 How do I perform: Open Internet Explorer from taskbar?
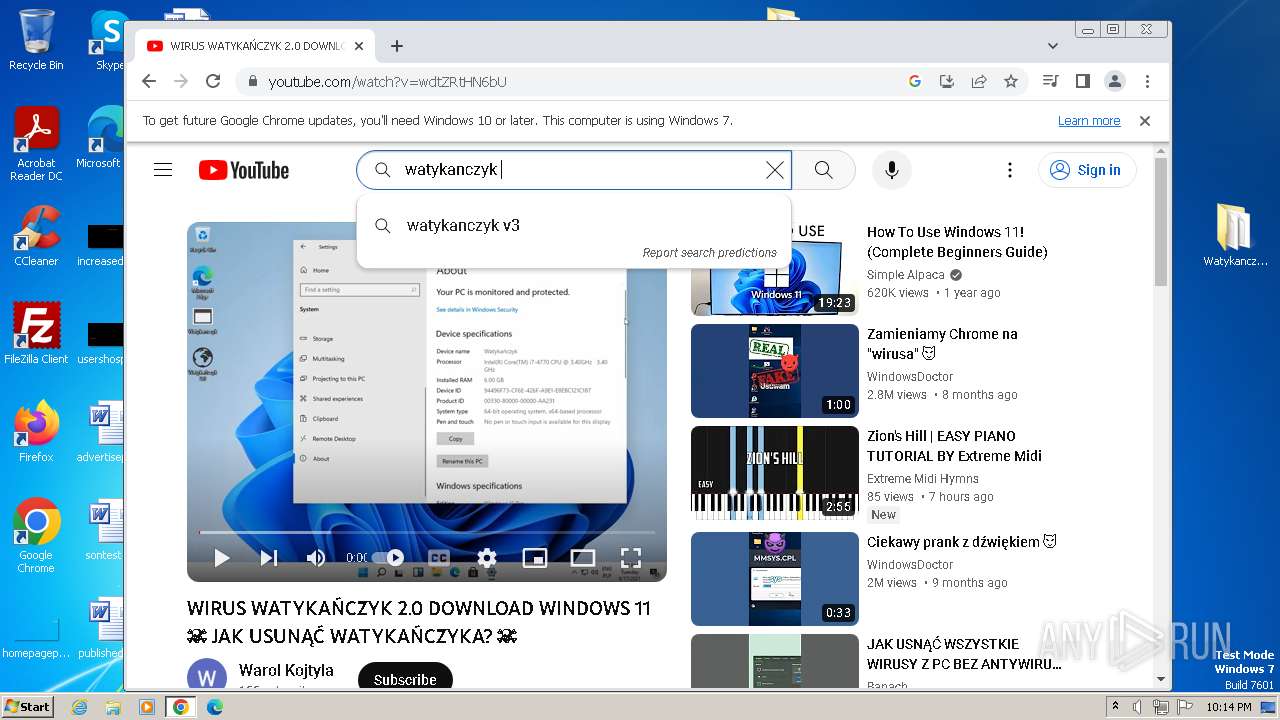(x=80, y=707)
